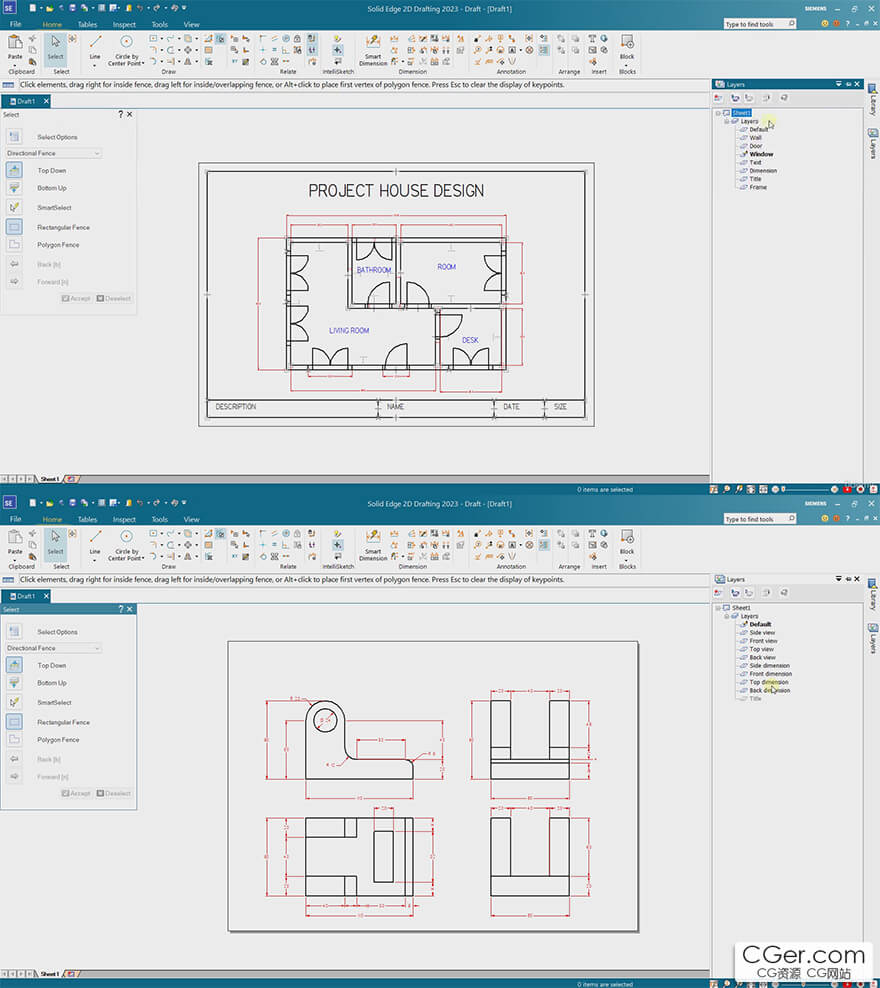Click the Redo arrow in the bottom window title bar
This screenshot has width=880, height=988.
tap(156, 503)
